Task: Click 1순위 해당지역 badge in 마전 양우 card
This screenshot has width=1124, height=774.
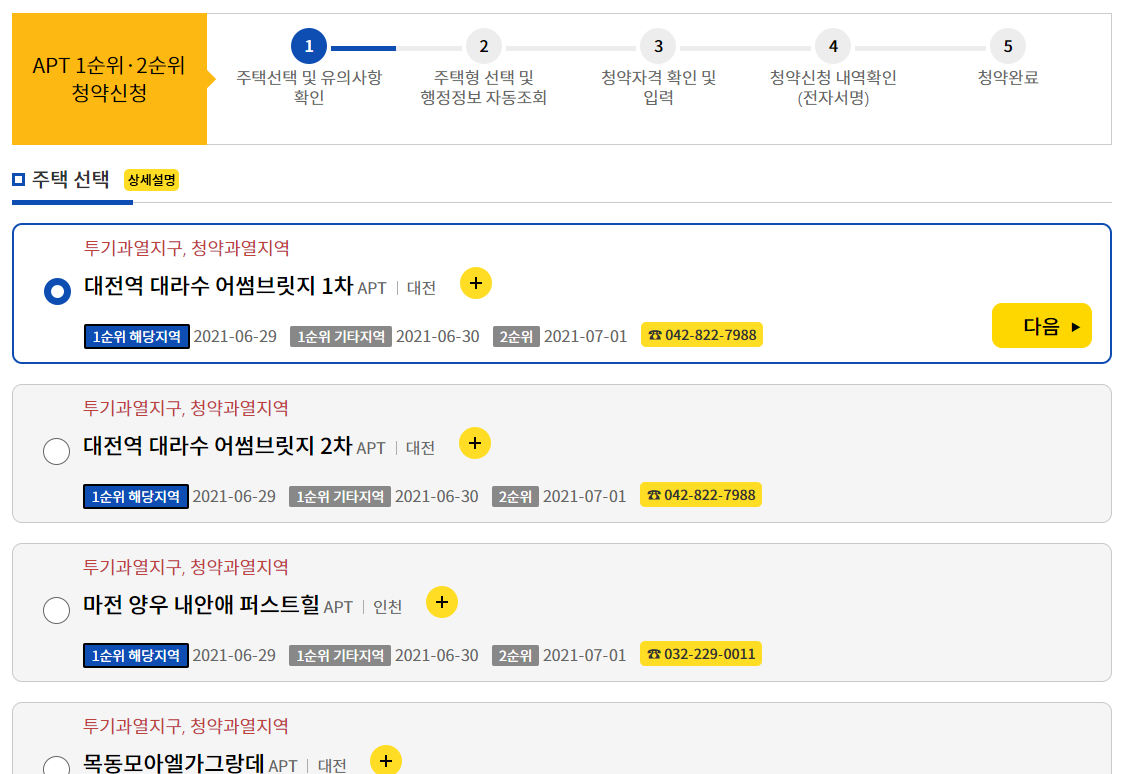Action: point(136,655)
